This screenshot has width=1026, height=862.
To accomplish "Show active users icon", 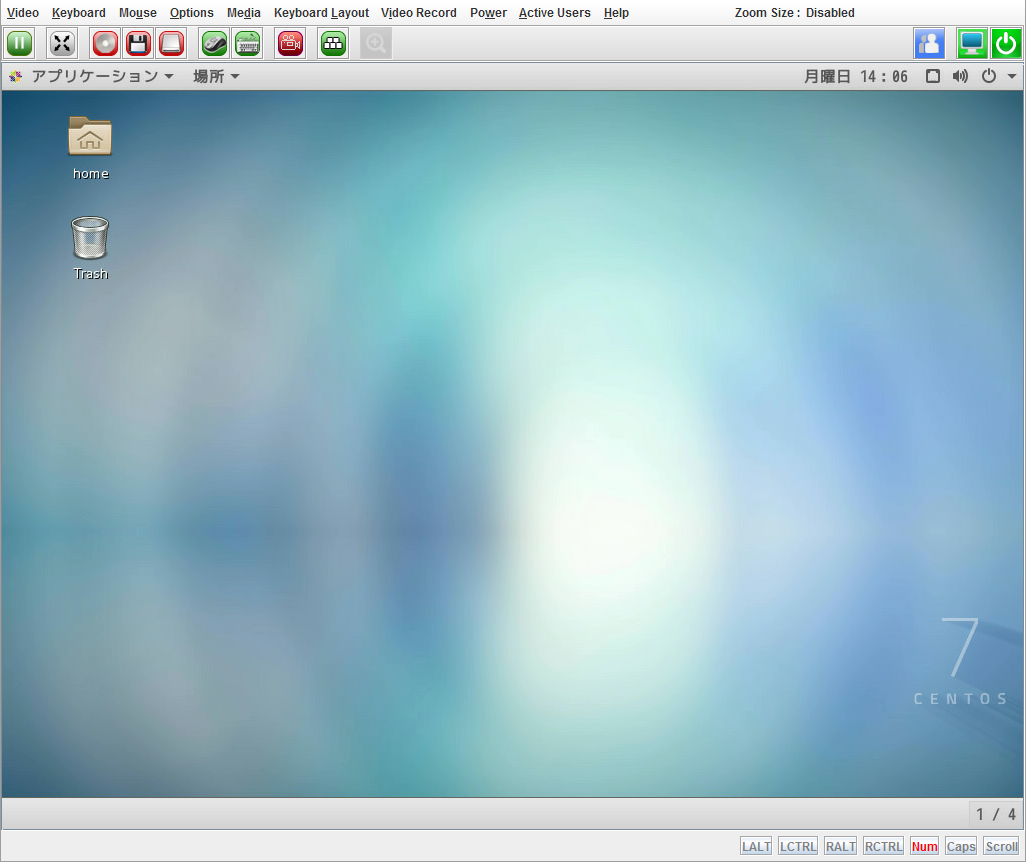I will click(929, 44).
